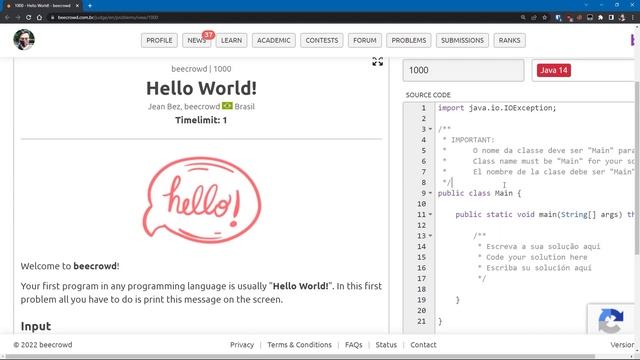This screenshot has height=360, width=640.
Task: Reload the page
Action: point(29,18)
